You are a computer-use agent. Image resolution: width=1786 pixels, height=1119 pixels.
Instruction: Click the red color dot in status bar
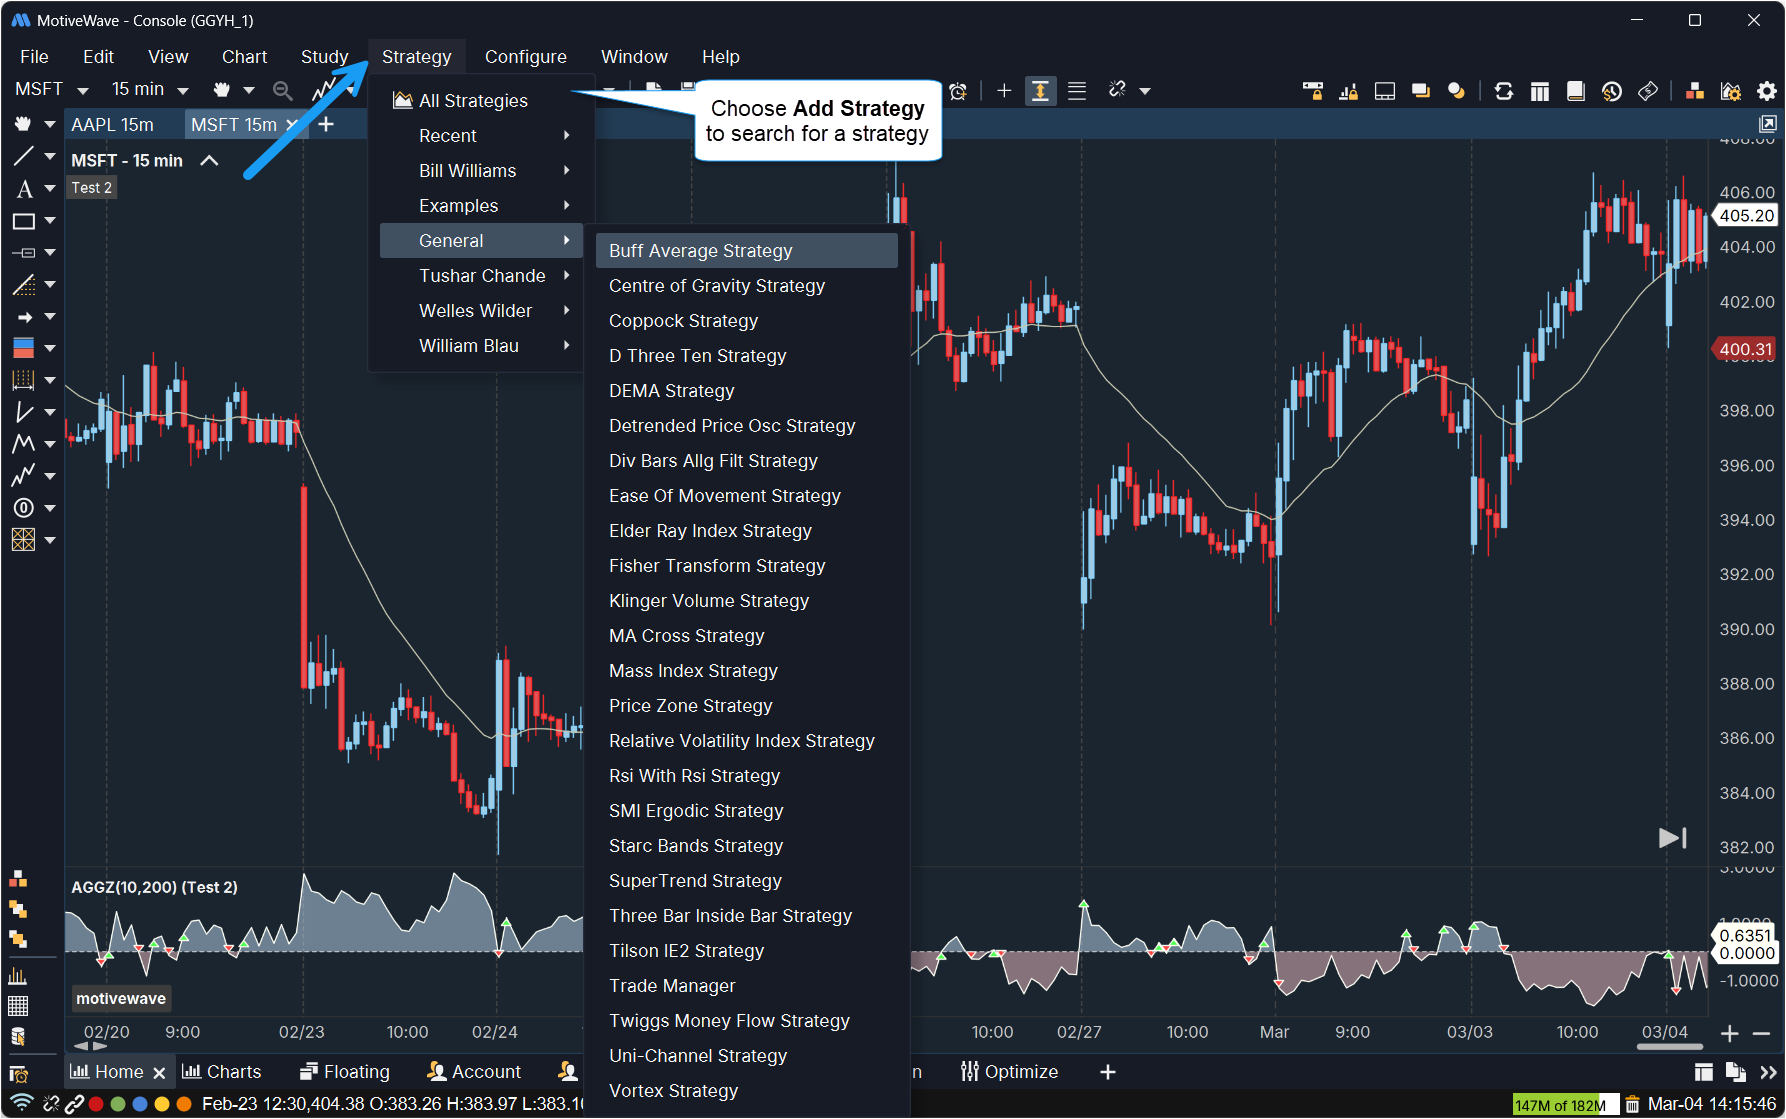[96, 1104]
